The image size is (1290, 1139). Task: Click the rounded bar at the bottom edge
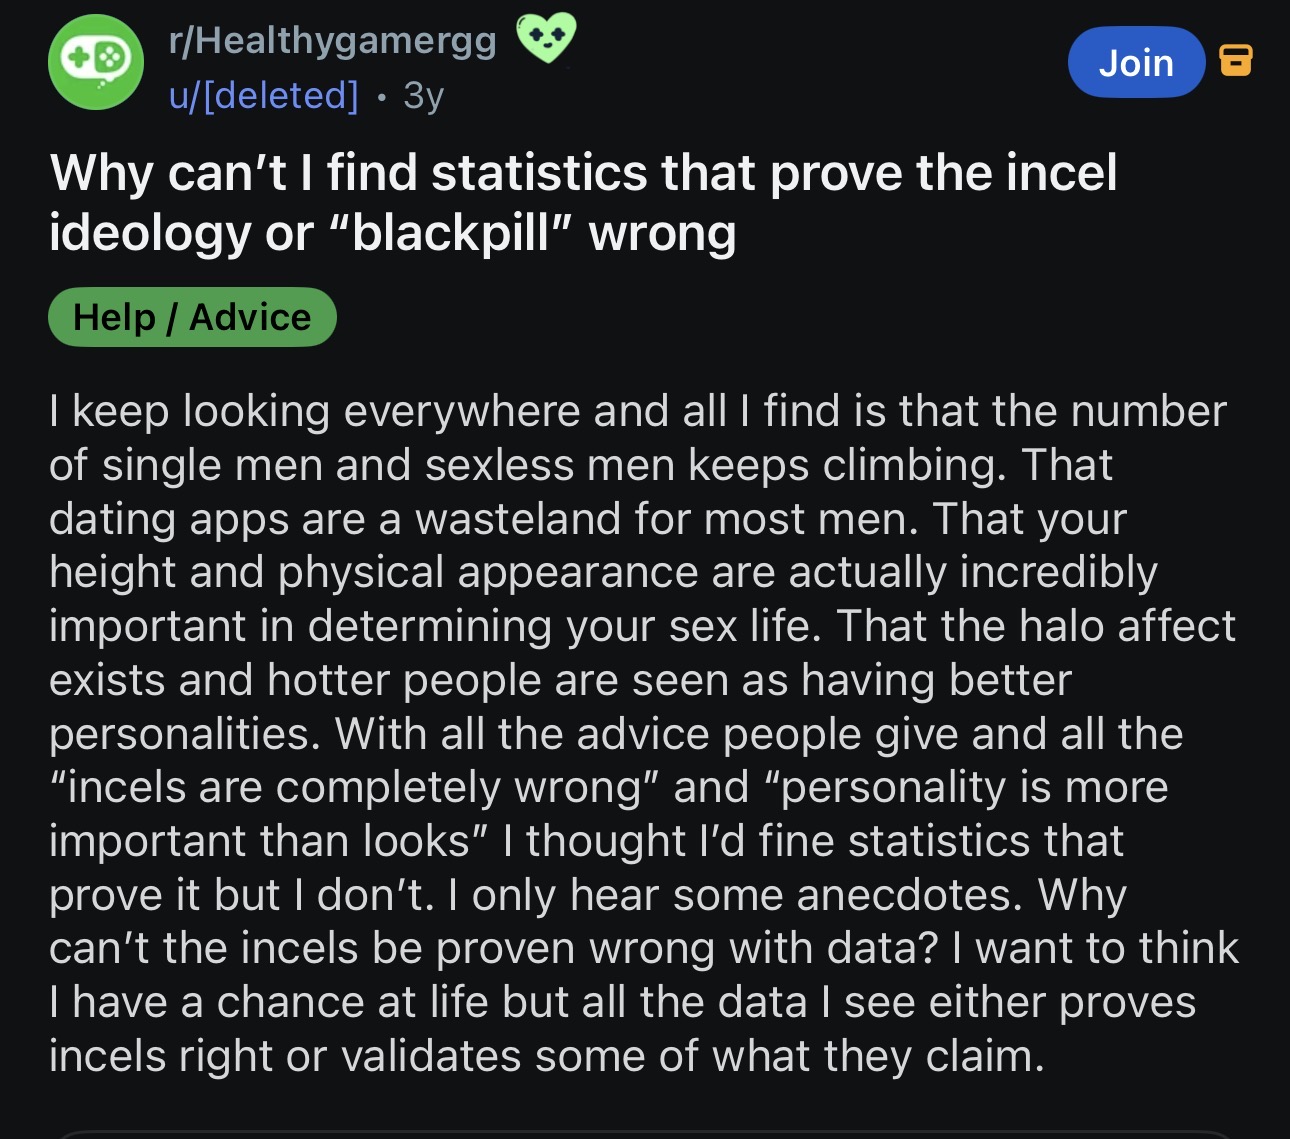point(645,1134)
